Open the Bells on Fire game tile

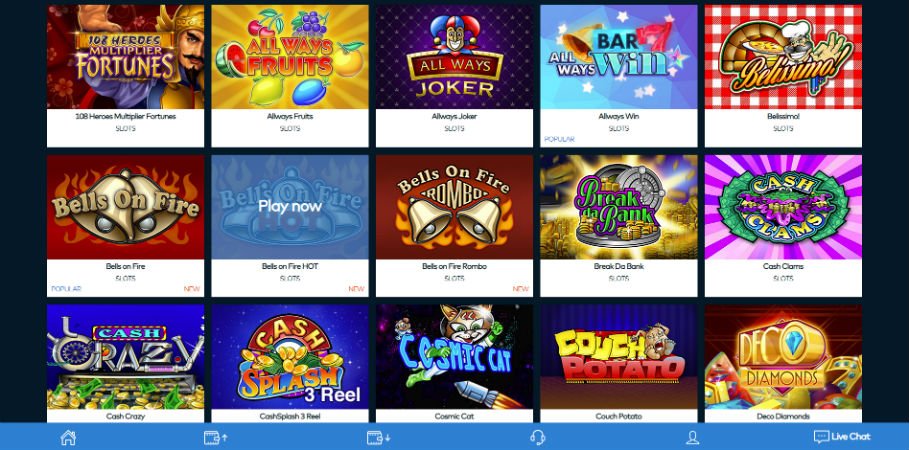point(125,207)
